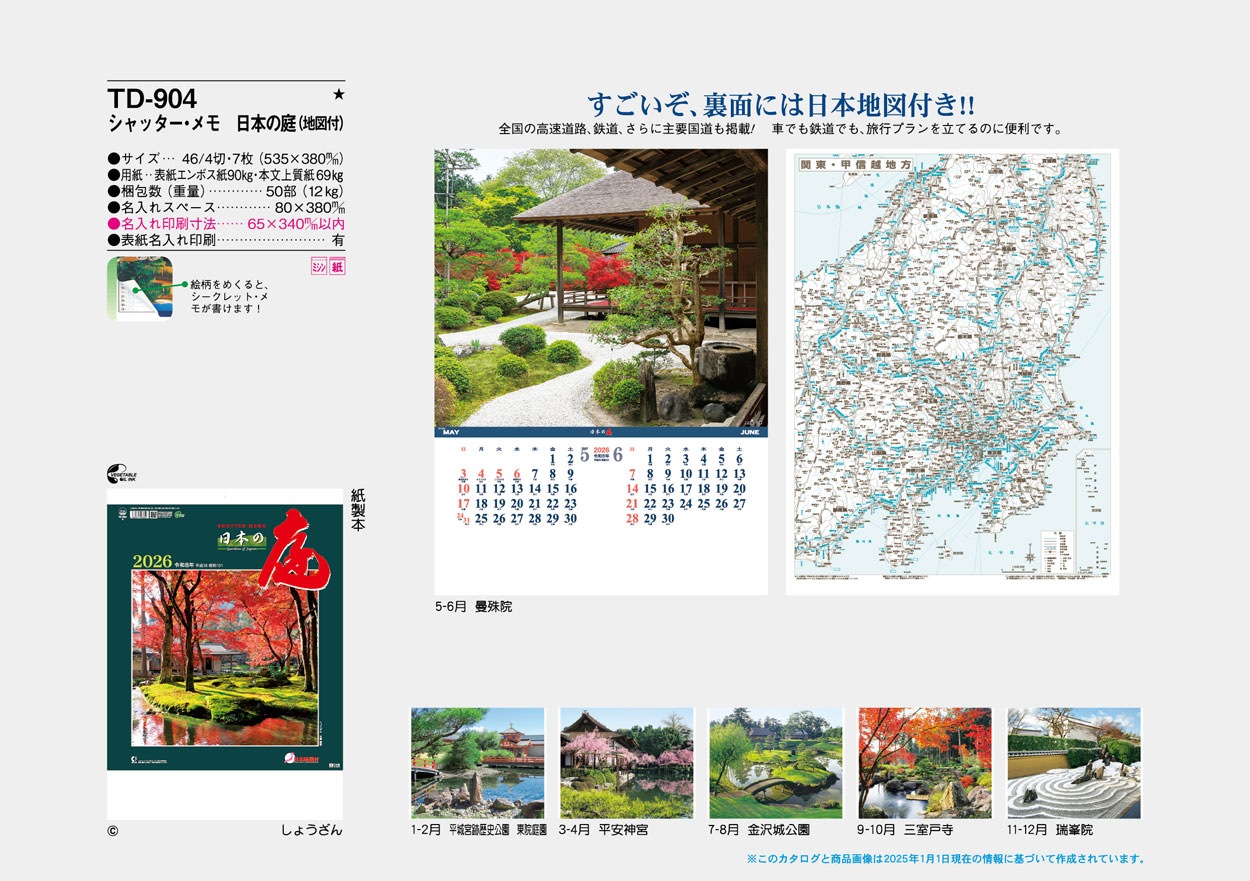This screenshot has width=1250, height=881.
Task: Click the すごいぞ、裏面には日本地図付き headline
Action: 780,105
